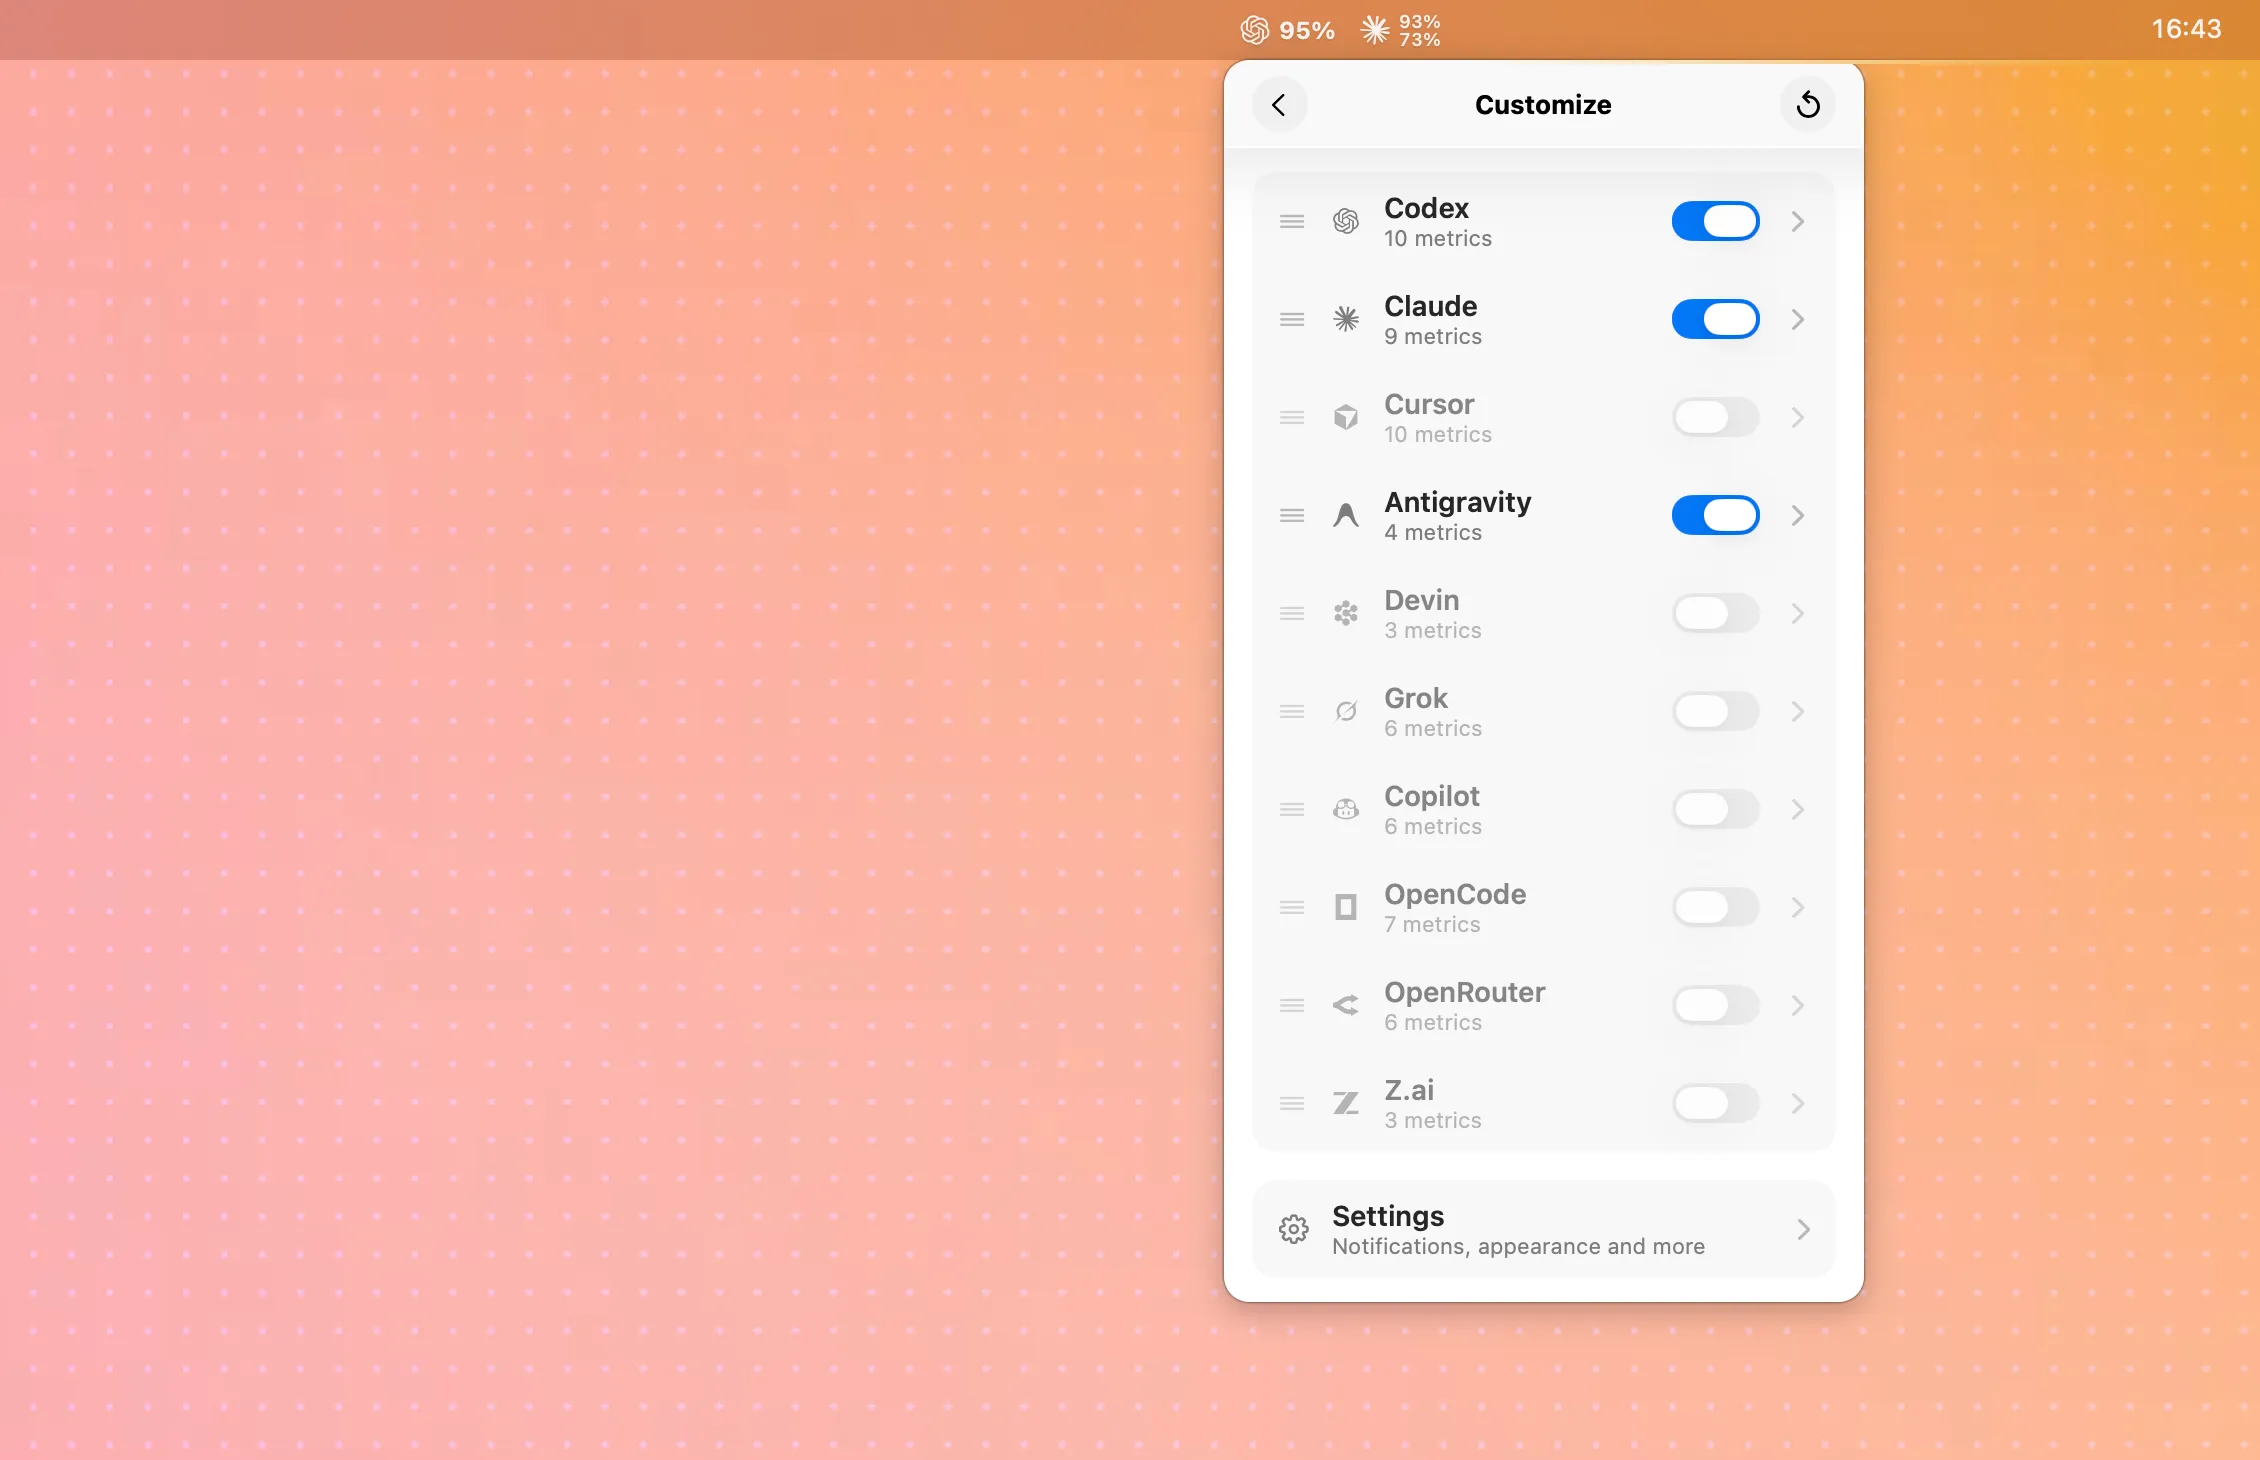Open Settings: Notifications, appearance and more

tap(1543, 1229)
